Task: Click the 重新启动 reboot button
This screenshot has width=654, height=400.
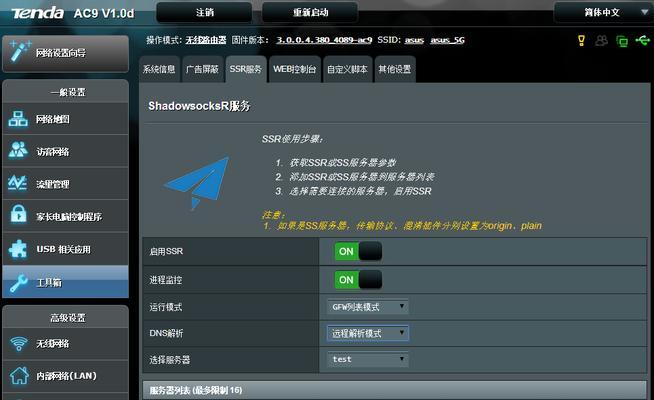Action: point(310,13)
